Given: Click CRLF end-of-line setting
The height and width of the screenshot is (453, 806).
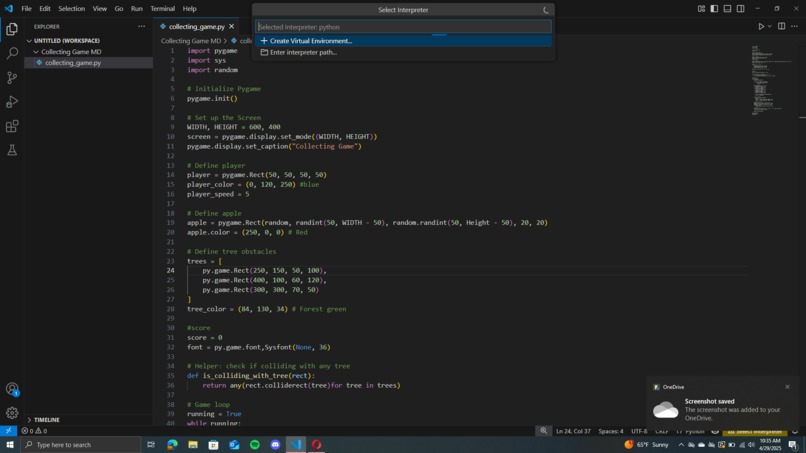Looking at the screenshot, I should click(662, 431).
